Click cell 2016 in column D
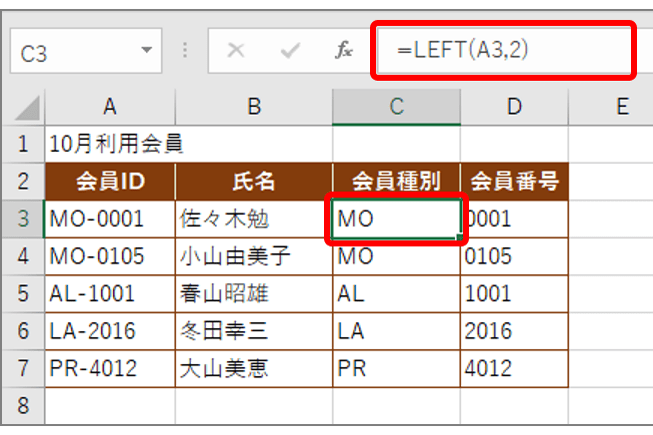Image resolution: width=653 pixels, height=435 pixels. click(x=514, y=331)
